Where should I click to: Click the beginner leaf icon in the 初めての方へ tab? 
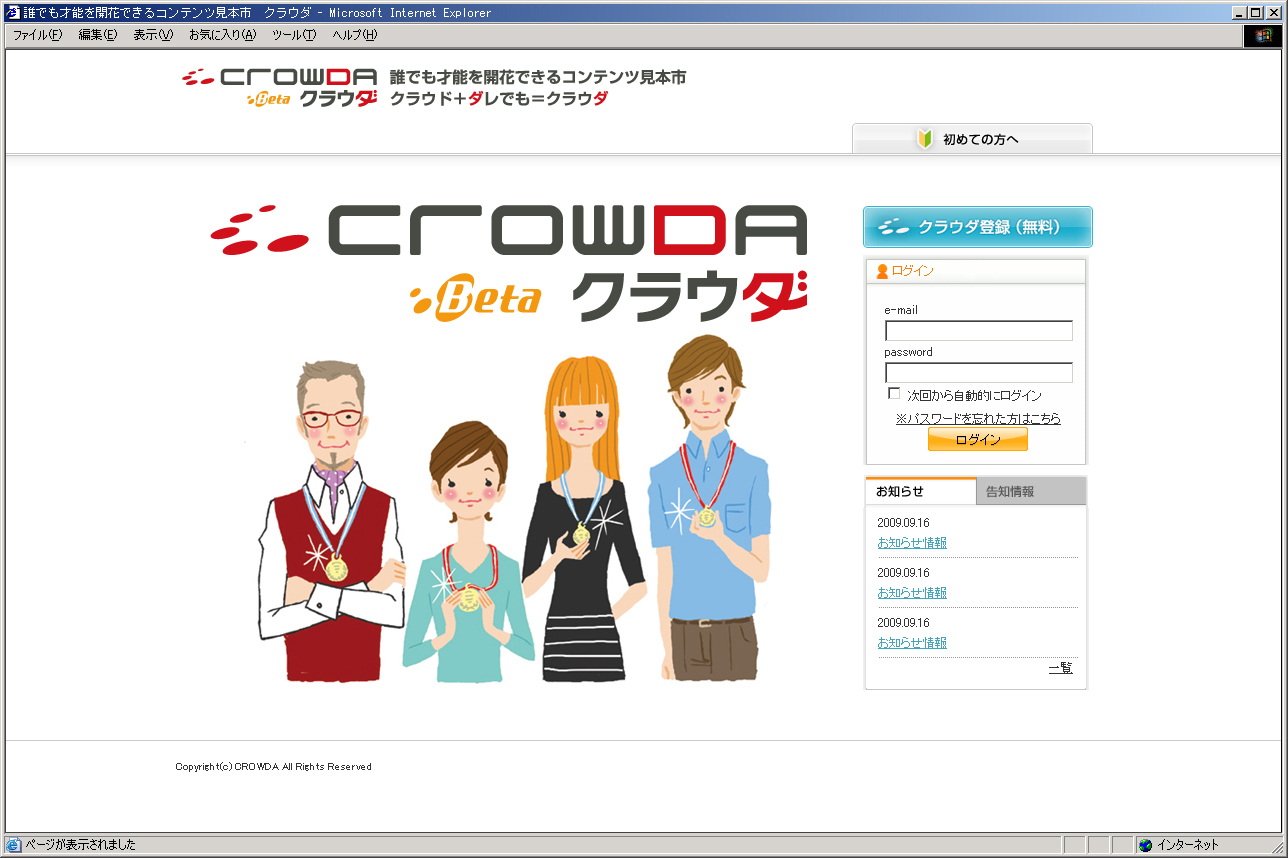925,139
